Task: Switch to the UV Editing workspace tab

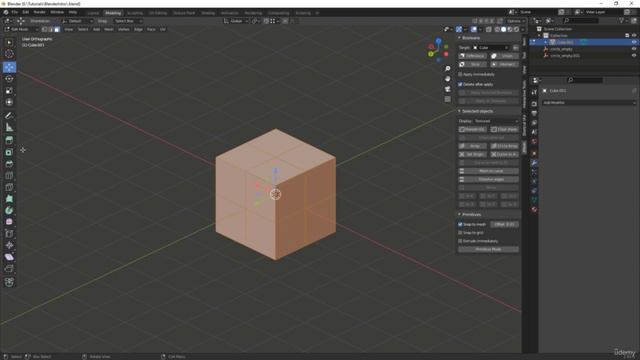Action: click(158, 13)
